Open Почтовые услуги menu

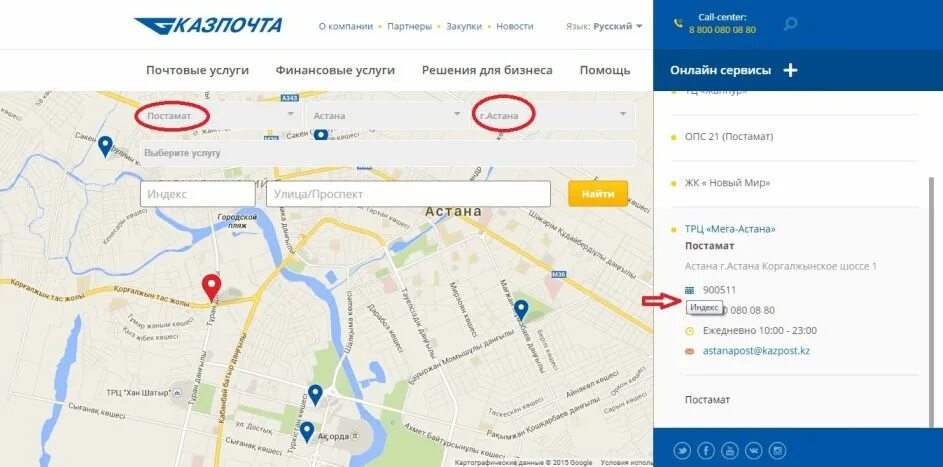coord(197,70)
